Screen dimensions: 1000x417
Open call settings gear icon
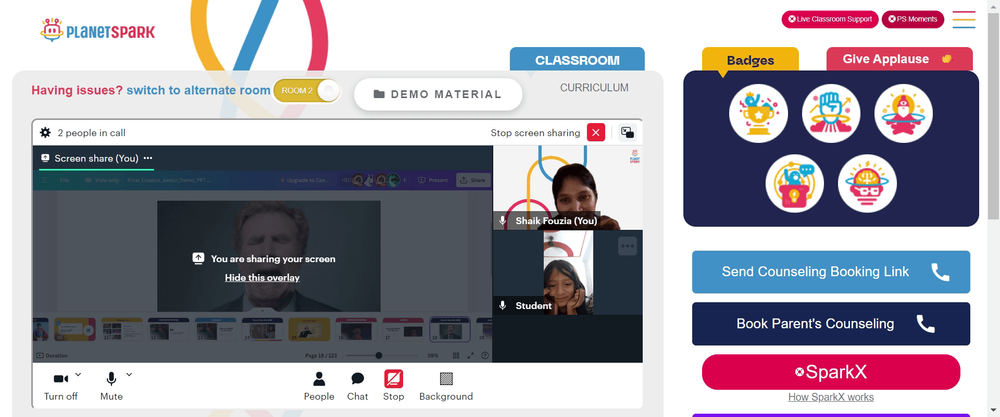point(45,133)
